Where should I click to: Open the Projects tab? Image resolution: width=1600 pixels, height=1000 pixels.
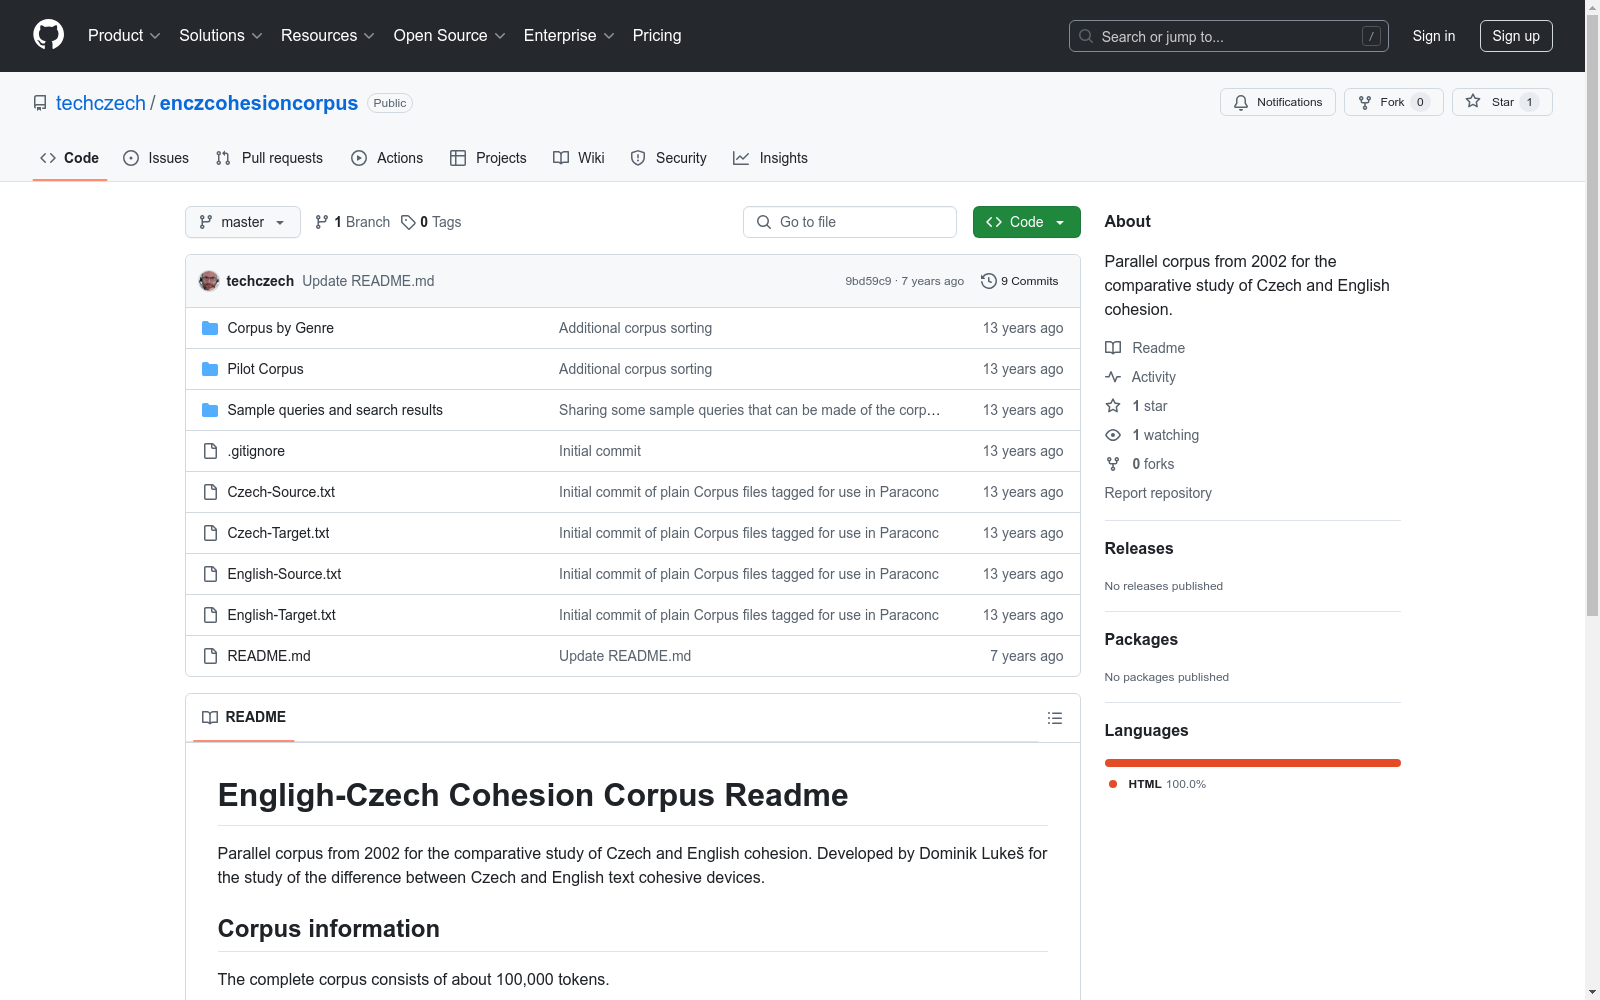[x=488, y=158]
